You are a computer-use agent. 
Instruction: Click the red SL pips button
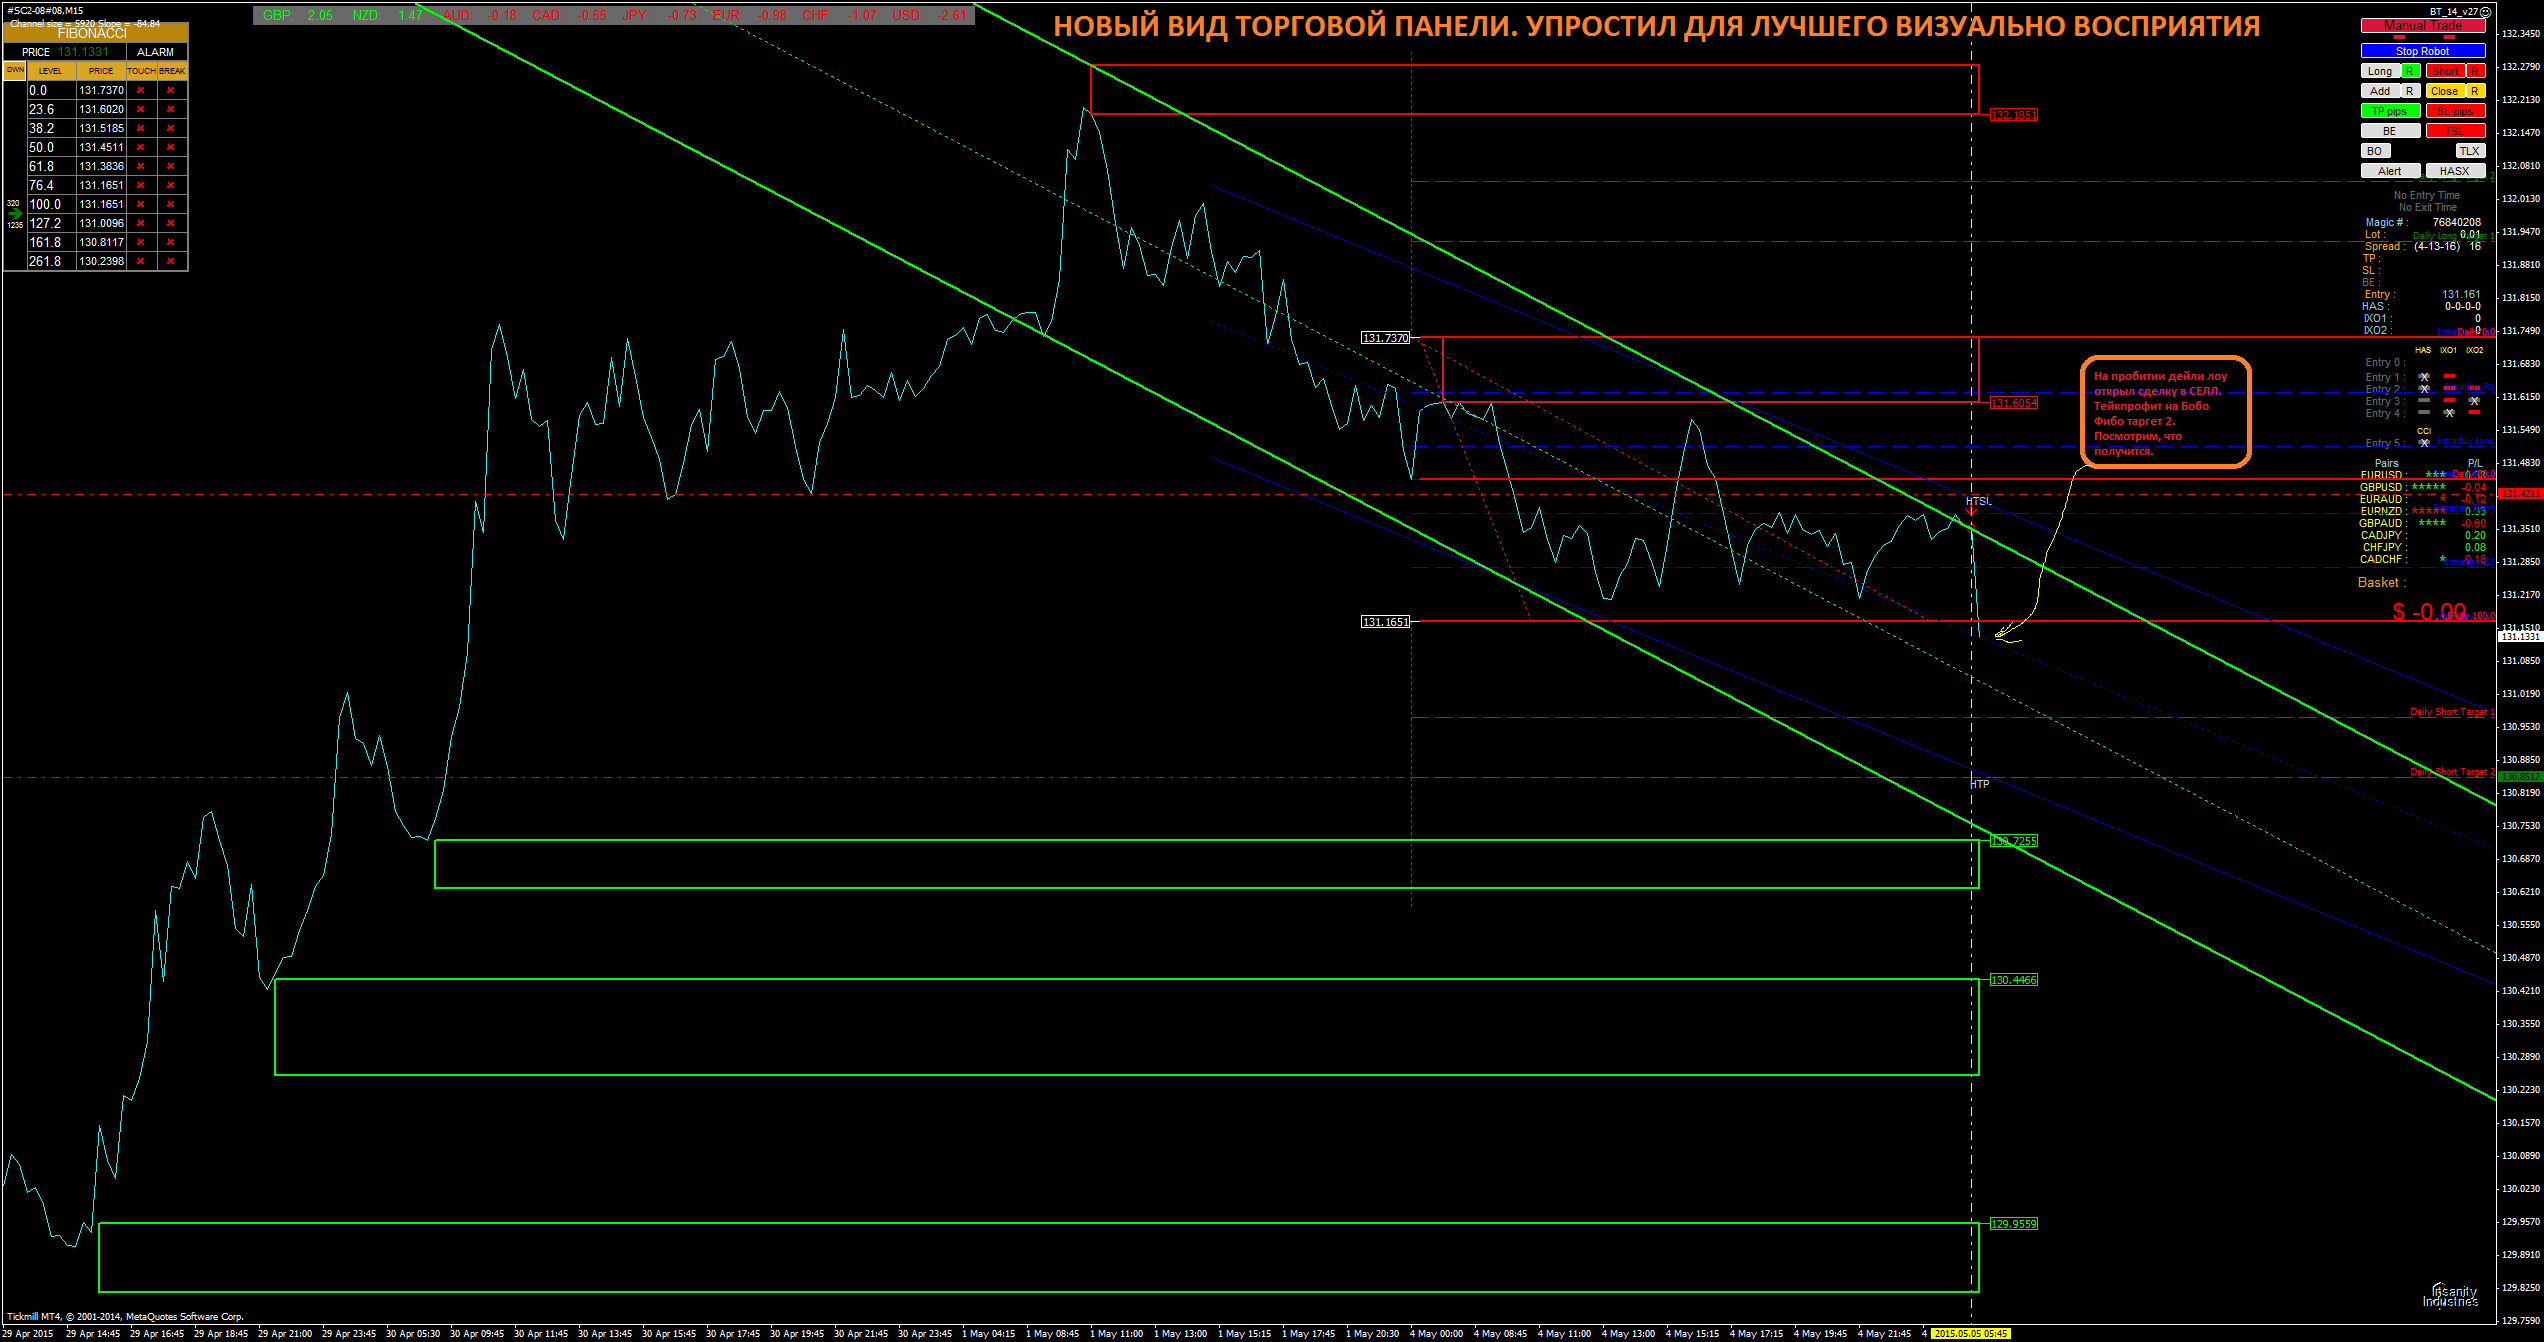[x=2455, y=111]
